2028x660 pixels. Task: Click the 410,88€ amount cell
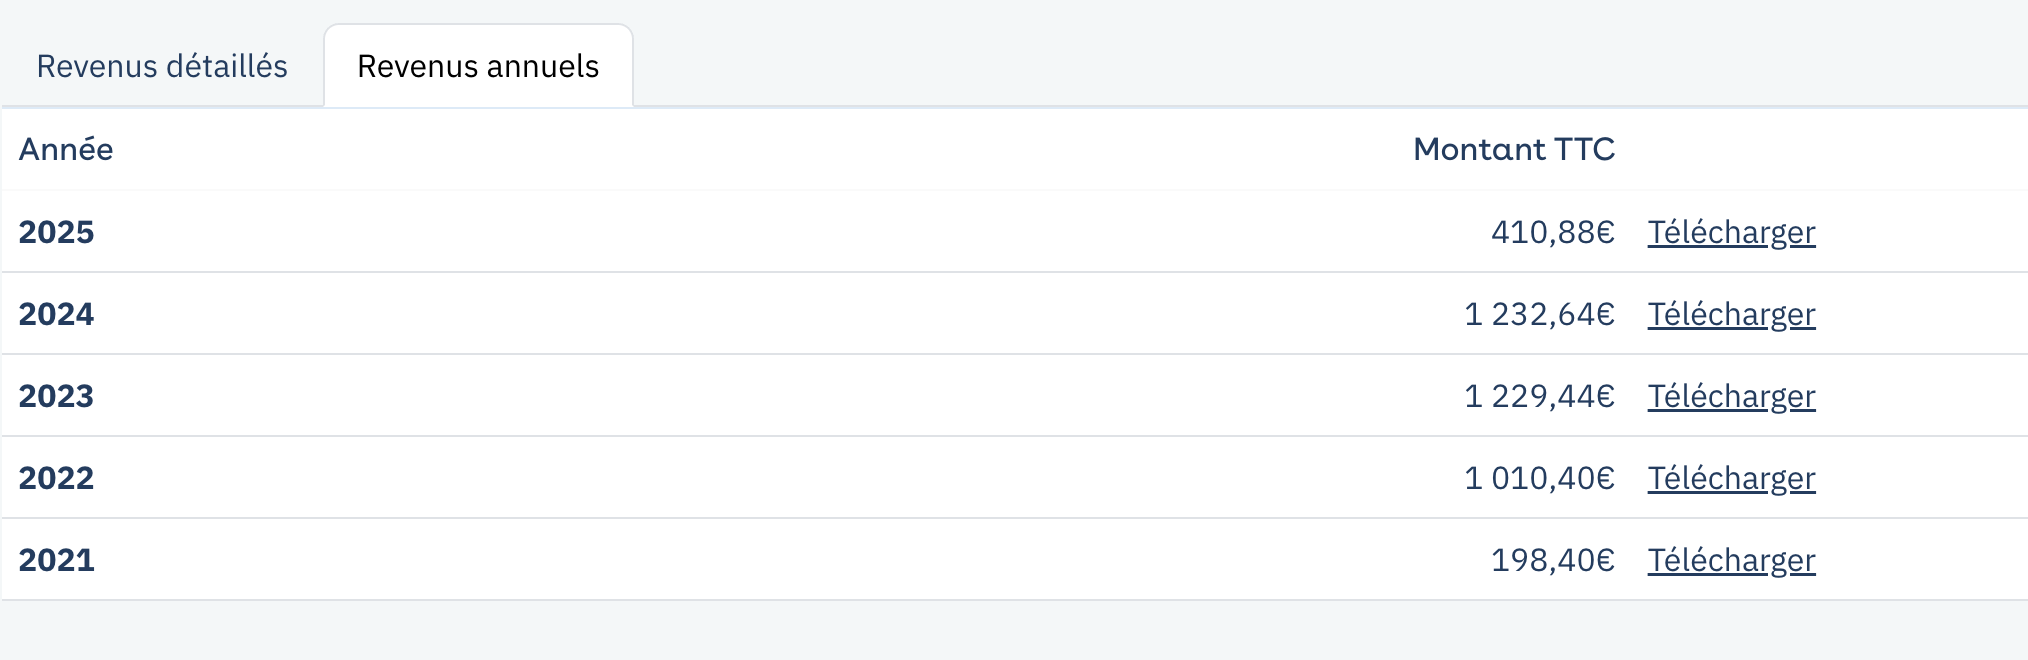click(1553, 232)
